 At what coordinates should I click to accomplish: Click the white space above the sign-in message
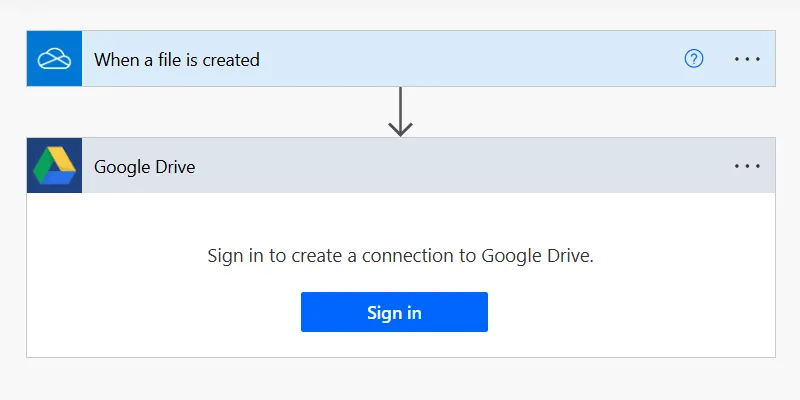tap(400, 215)
